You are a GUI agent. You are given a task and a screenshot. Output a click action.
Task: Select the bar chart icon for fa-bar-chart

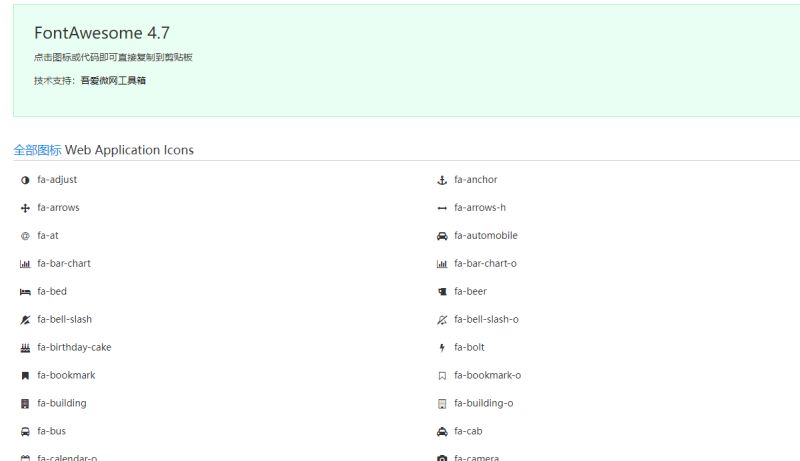pos(25,264)
